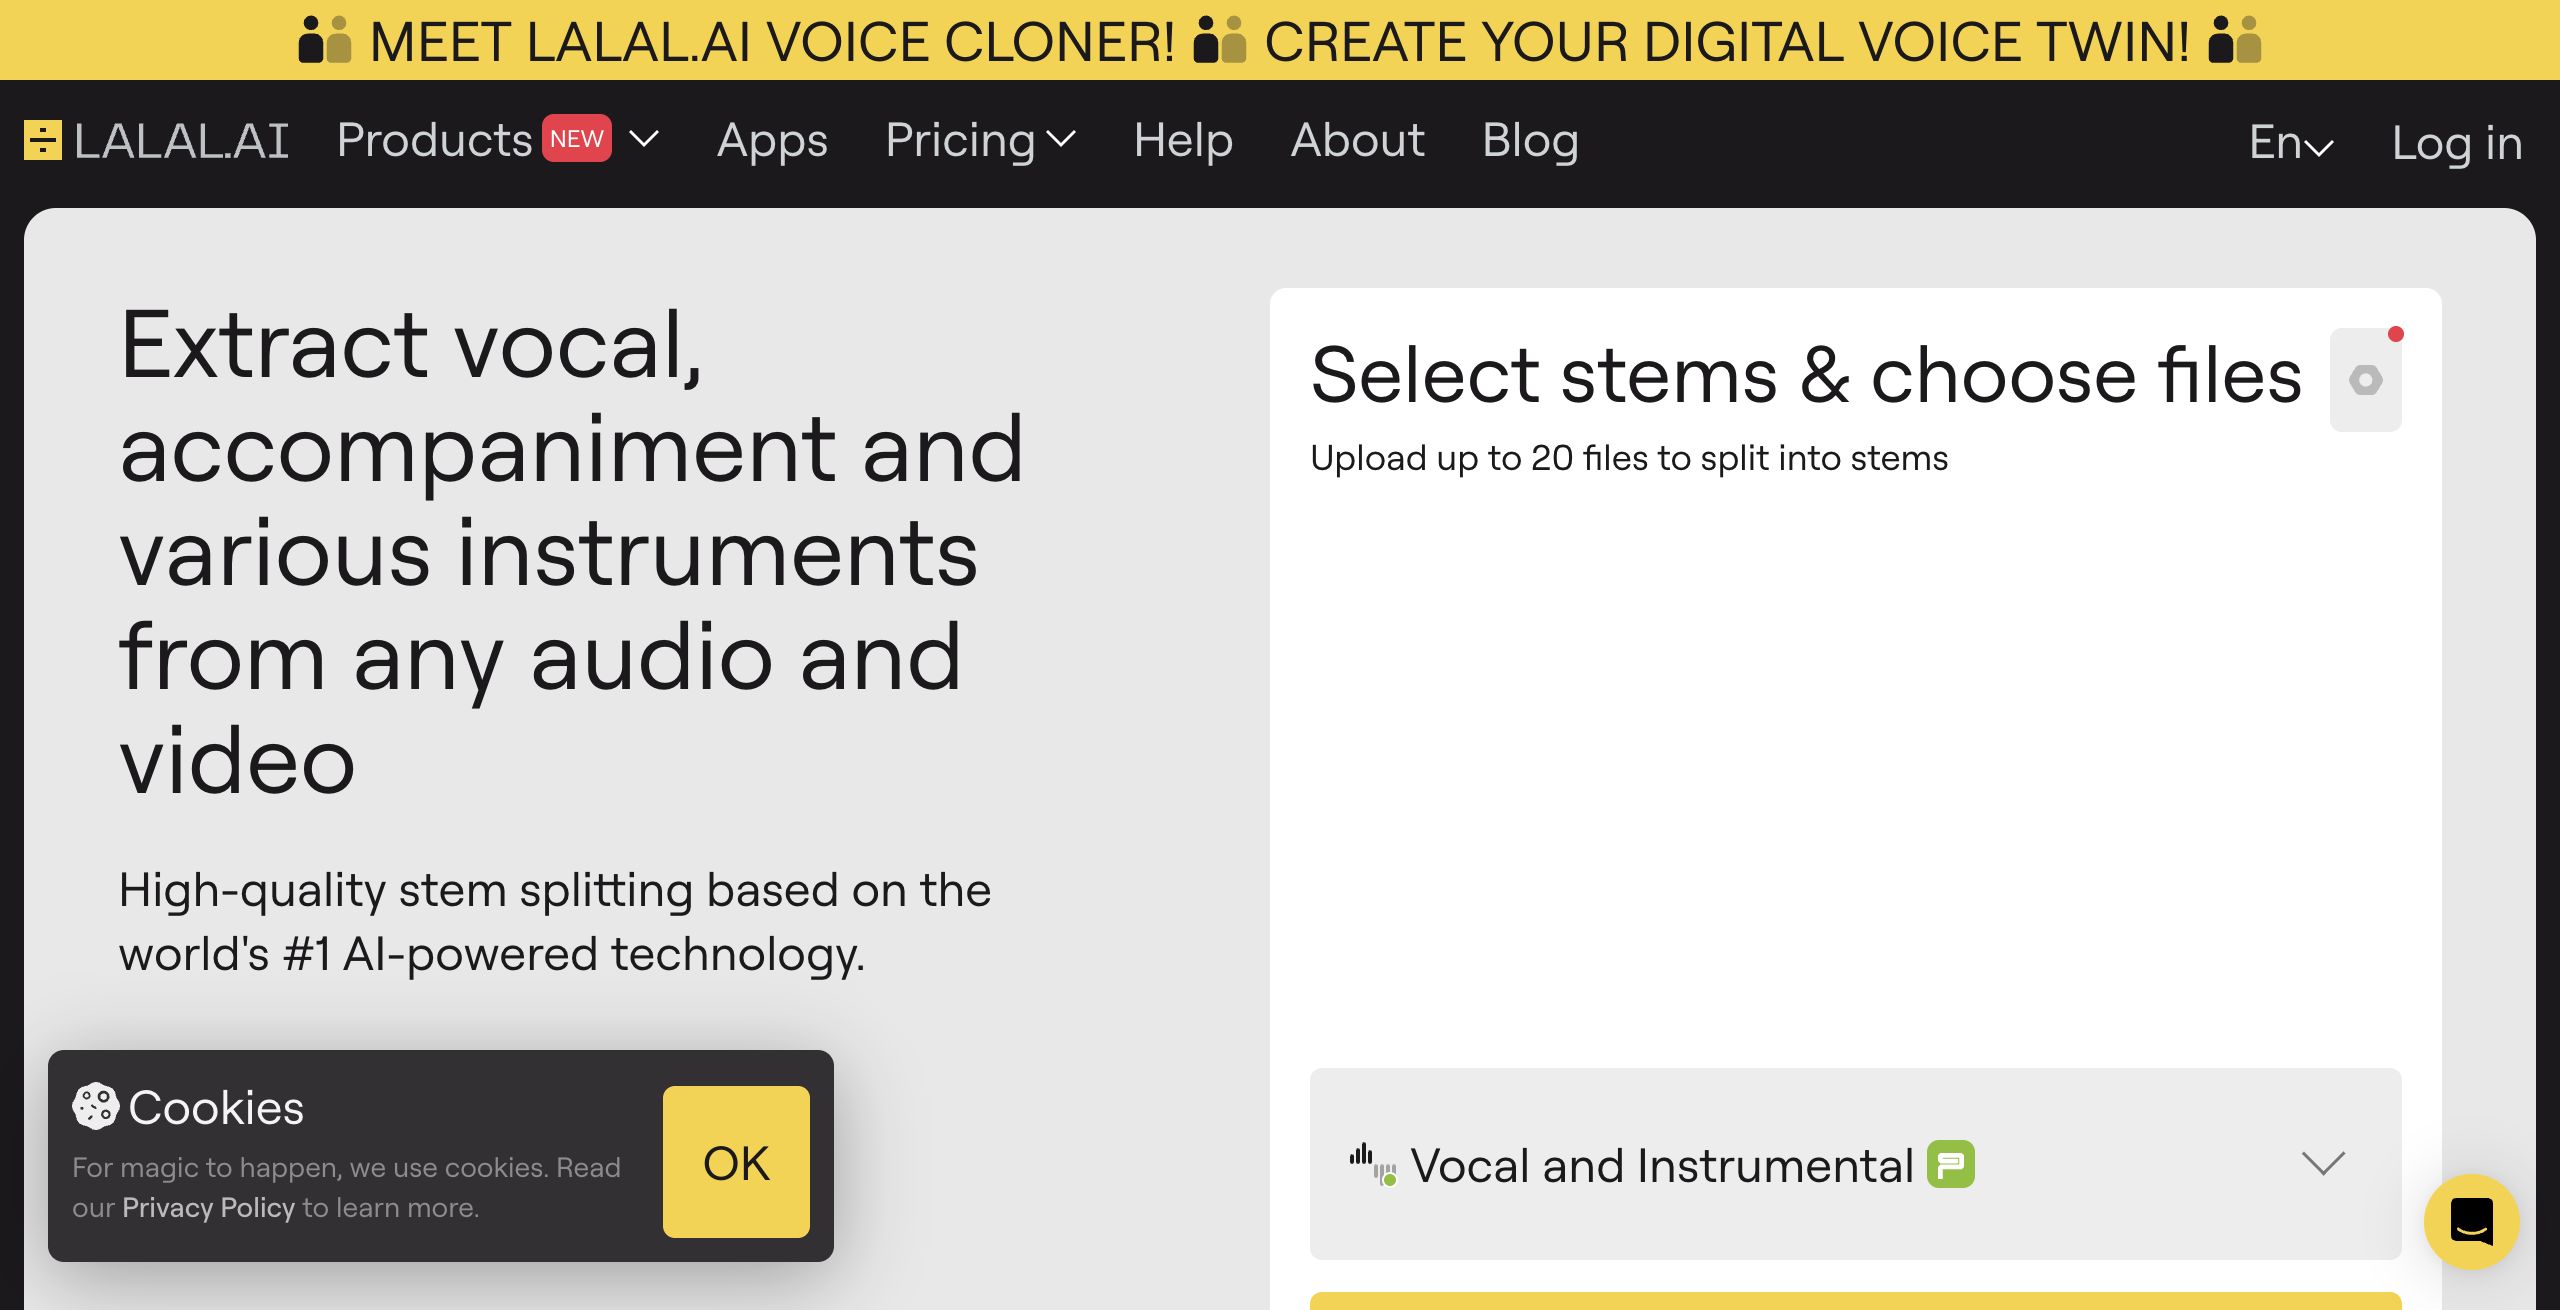Open the settings gear with red dot

(2366, 380)
